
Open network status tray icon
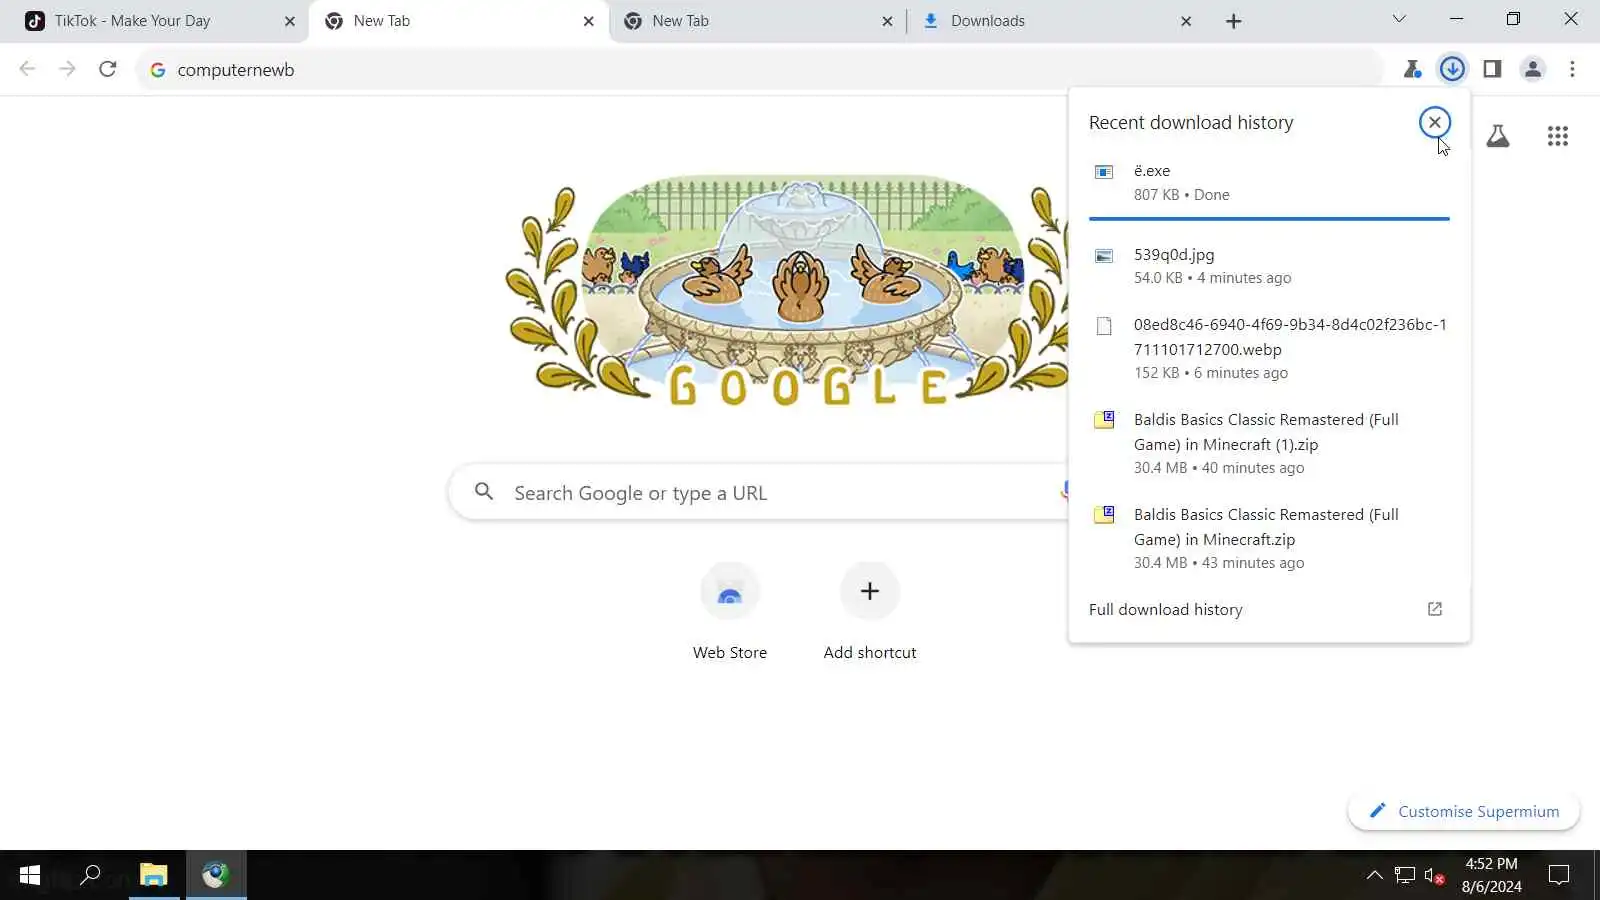pos(1405,875)
